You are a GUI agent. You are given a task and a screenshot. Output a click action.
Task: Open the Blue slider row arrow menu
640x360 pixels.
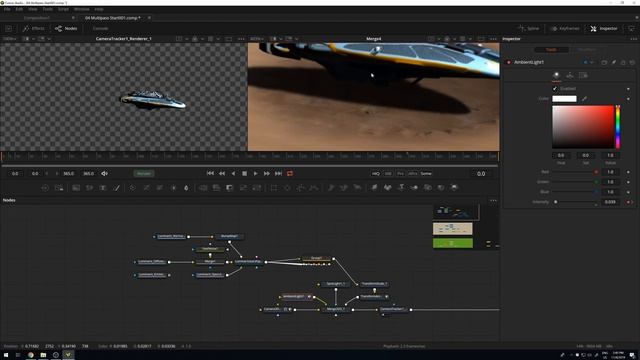628,192
